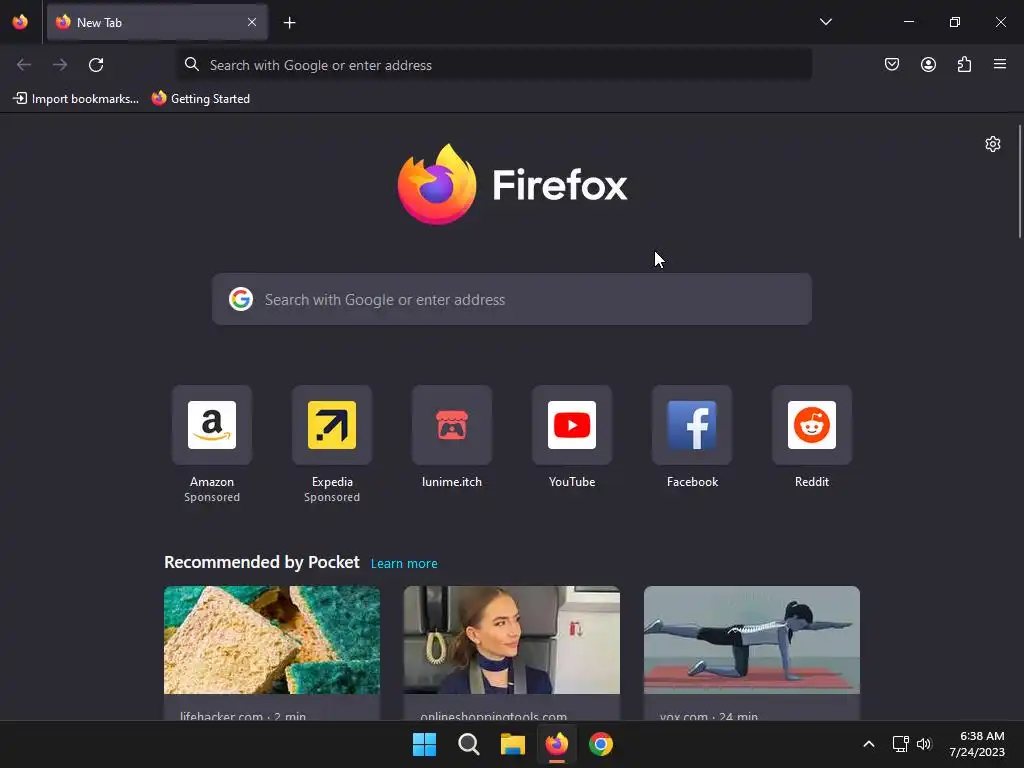The height and width of the screenshot is (768, 1024).
Task: Select the New Tab tab
Action: click(157, 22)
